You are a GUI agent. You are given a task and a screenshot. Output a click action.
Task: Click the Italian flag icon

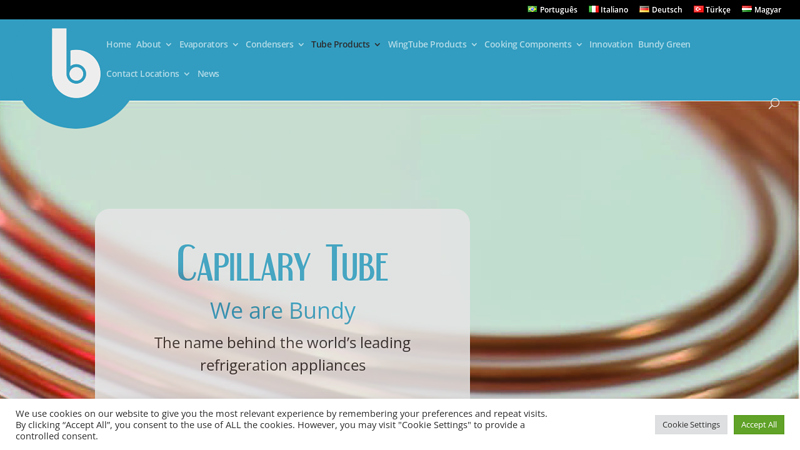(593, 9)
